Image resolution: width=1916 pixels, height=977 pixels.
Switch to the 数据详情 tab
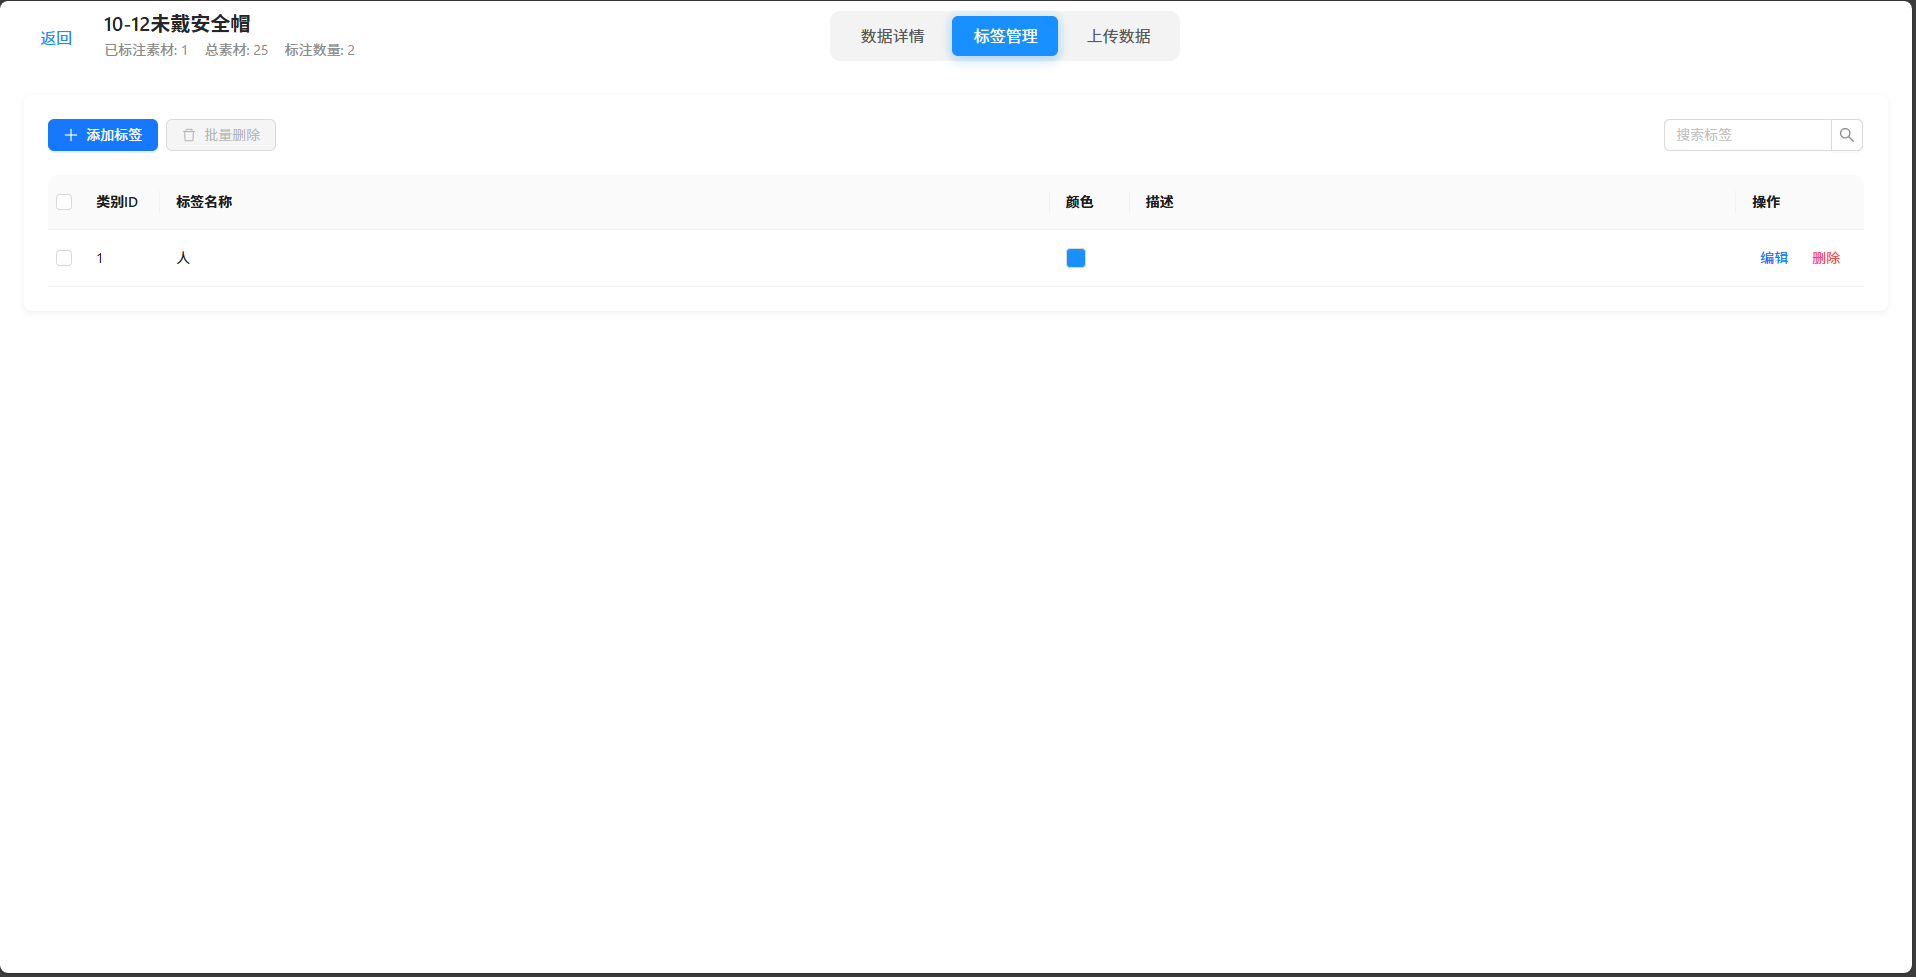[x=892, y=36]
